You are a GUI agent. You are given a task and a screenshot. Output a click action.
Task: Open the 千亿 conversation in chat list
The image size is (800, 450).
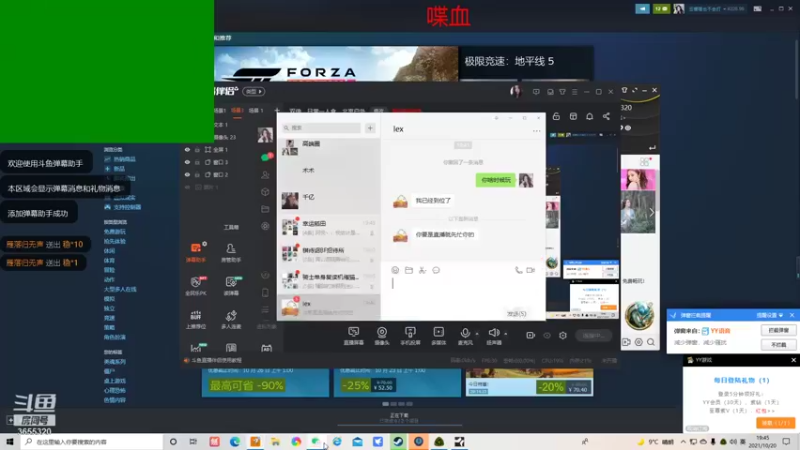pyautogui.click(x=329, y=199)
